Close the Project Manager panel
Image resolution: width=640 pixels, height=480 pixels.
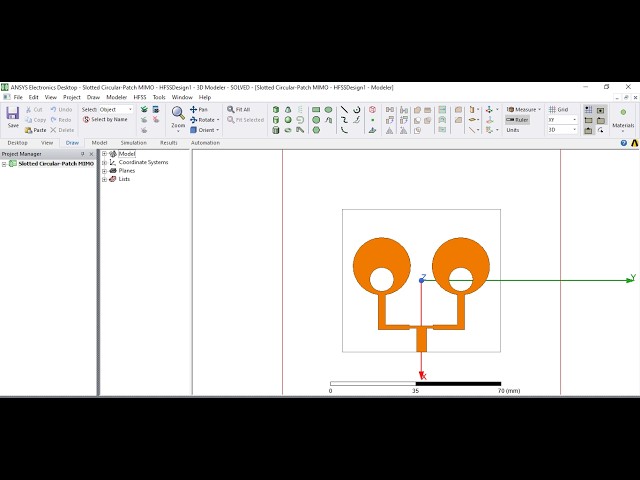tap(91, 154)
